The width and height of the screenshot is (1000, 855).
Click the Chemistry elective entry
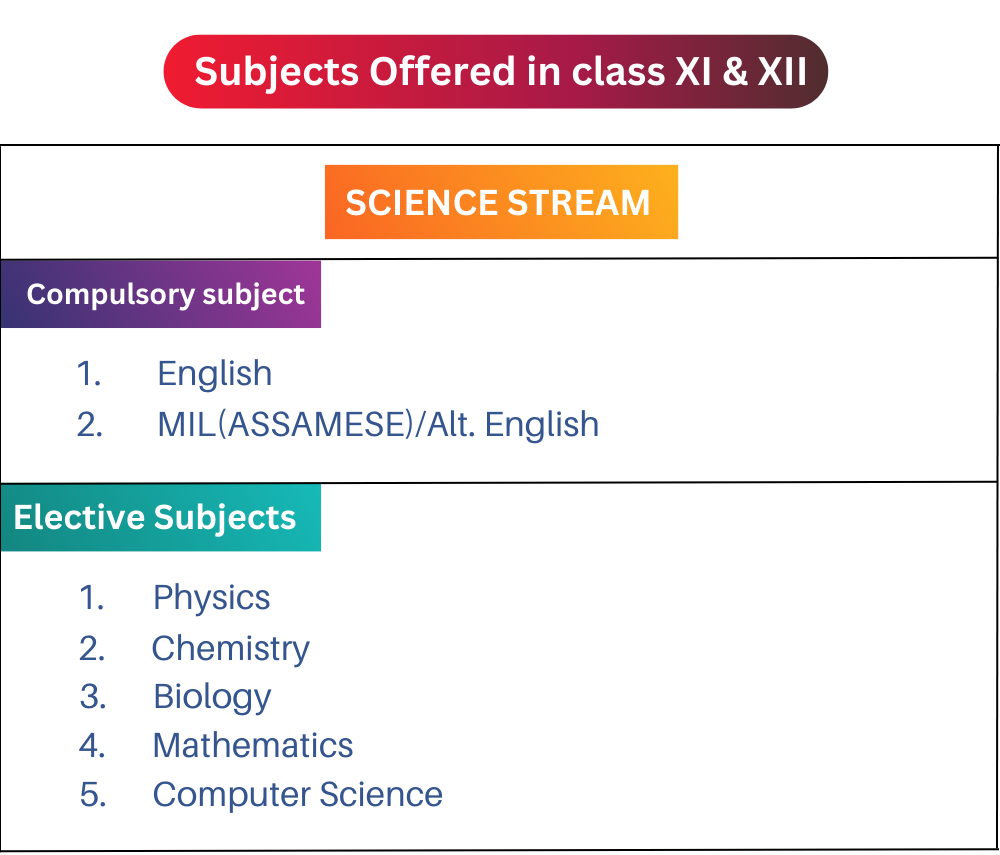coord(231,649)
